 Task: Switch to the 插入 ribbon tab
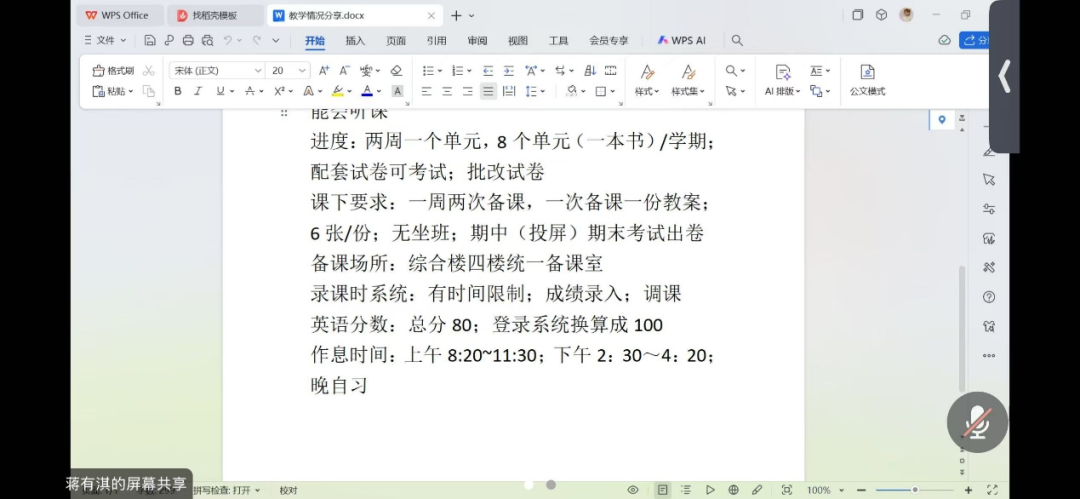pyautogui.click(x=355, y=41)
